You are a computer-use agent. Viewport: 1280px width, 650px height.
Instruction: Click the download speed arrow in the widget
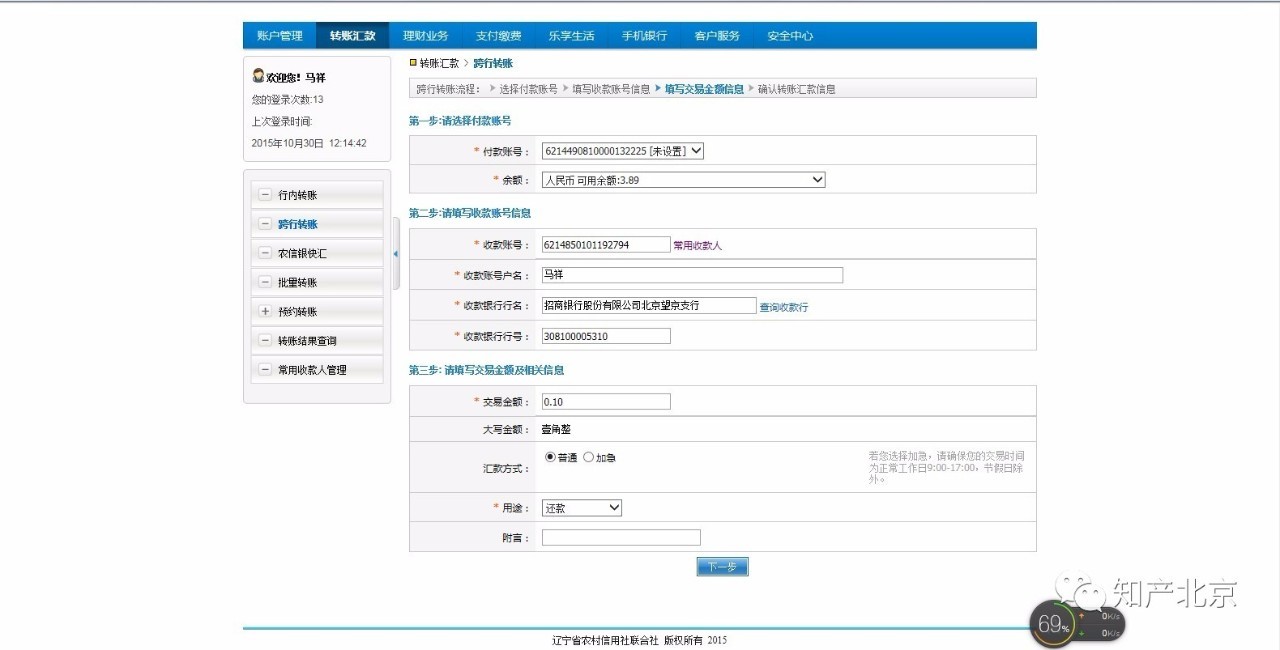click(1081, 633)
